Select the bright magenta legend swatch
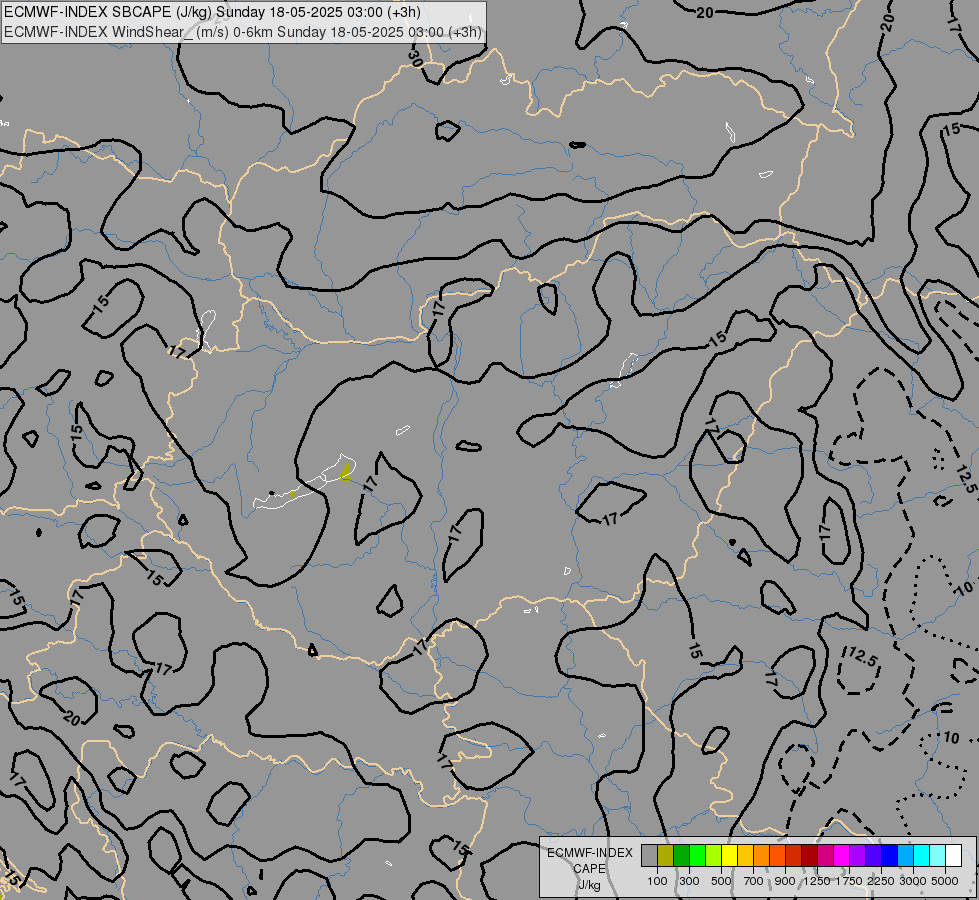979x900 pixels. [x=842, y=856]
